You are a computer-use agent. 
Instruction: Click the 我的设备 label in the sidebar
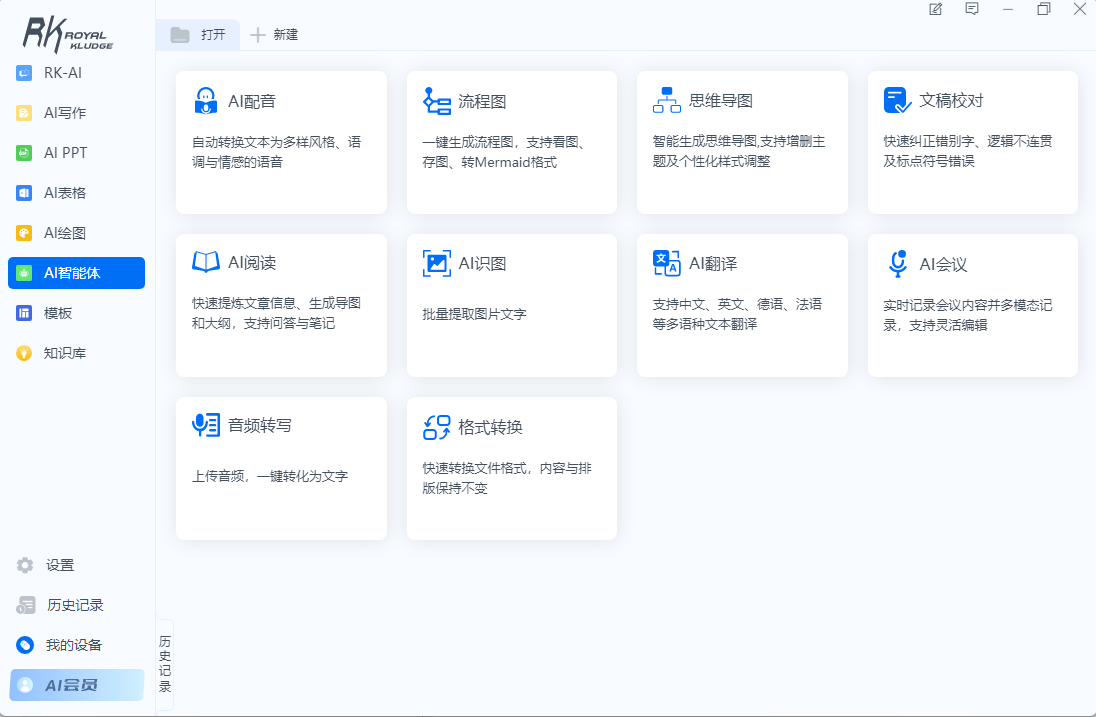(74, 645)
